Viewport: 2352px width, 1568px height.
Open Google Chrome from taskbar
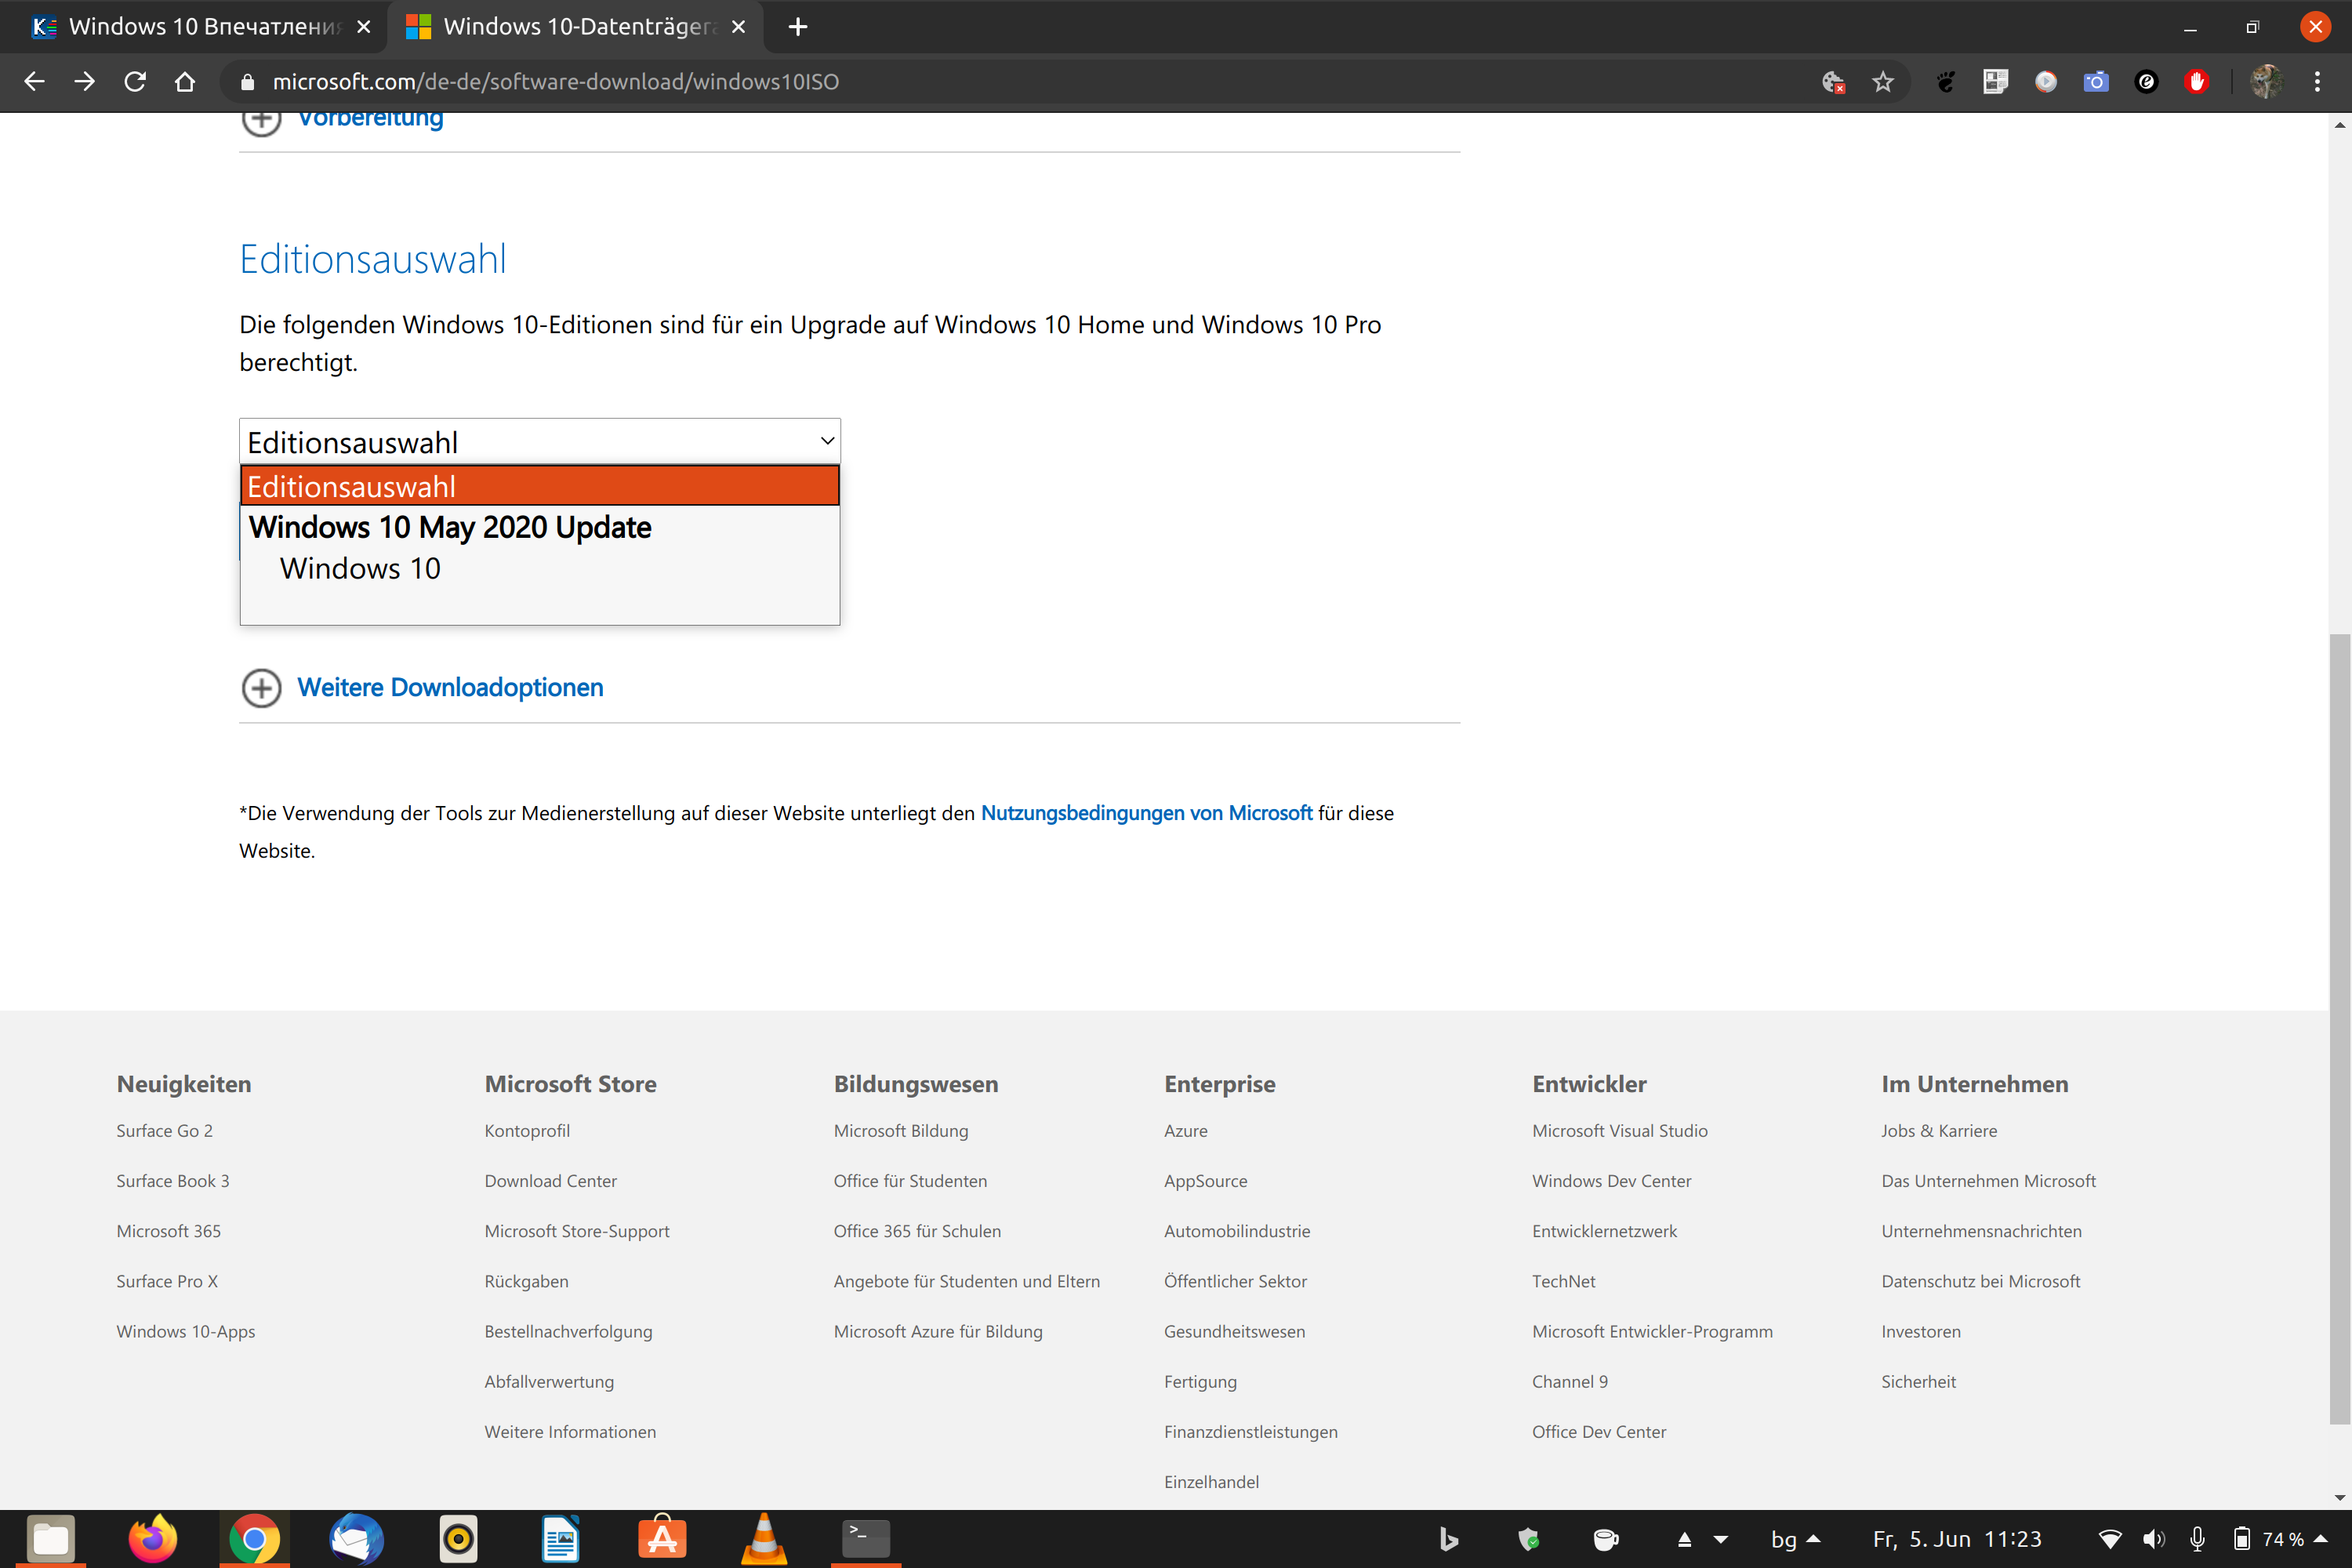pos(254,1539)
